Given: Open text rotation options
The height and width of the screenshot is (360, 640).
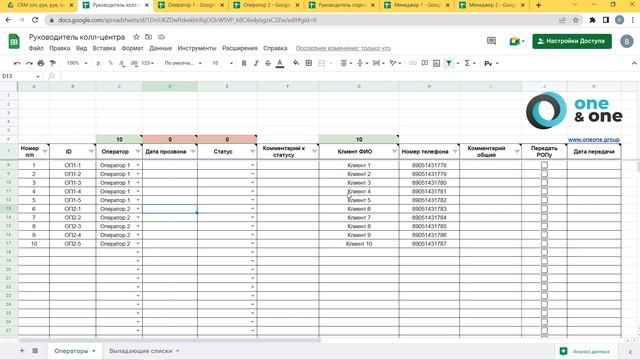Looking at the screenshot, I should pos(395,63).
